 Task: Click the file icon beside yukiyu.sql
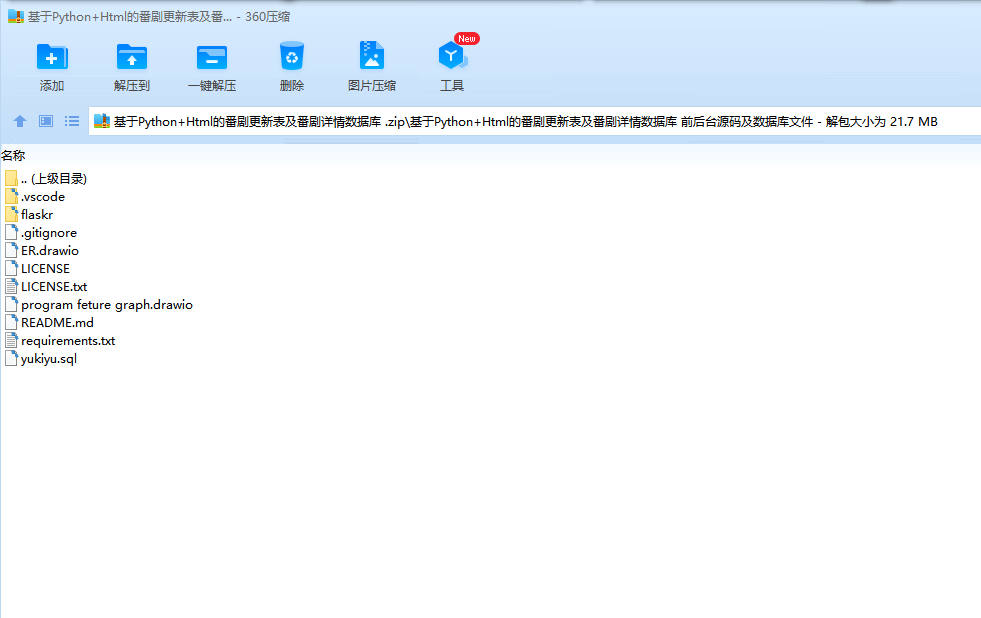point(11,358)
